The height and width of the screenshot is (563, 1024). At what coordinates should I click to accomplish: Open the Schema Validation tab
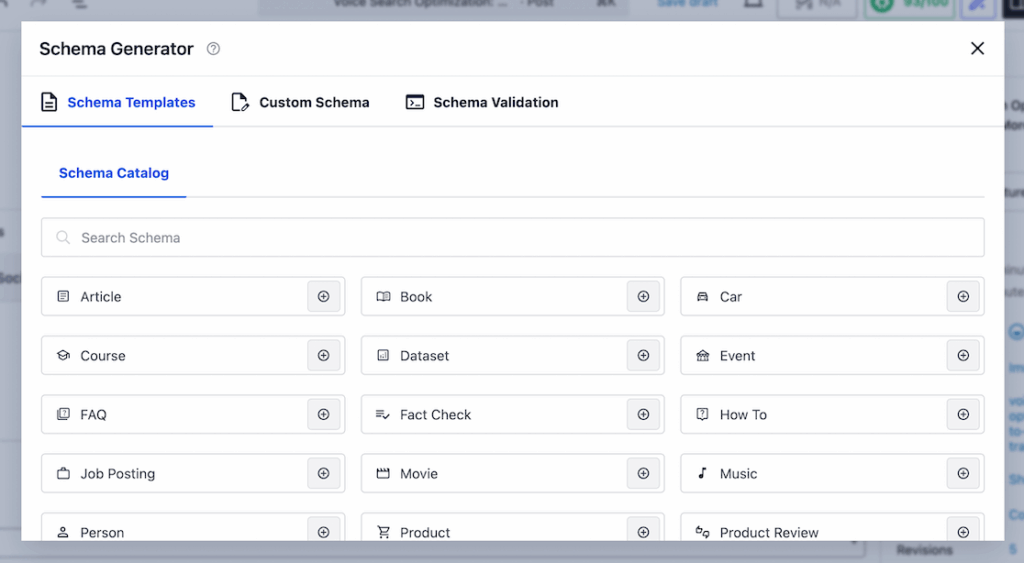pyautogui.click(x=482, y=102)
